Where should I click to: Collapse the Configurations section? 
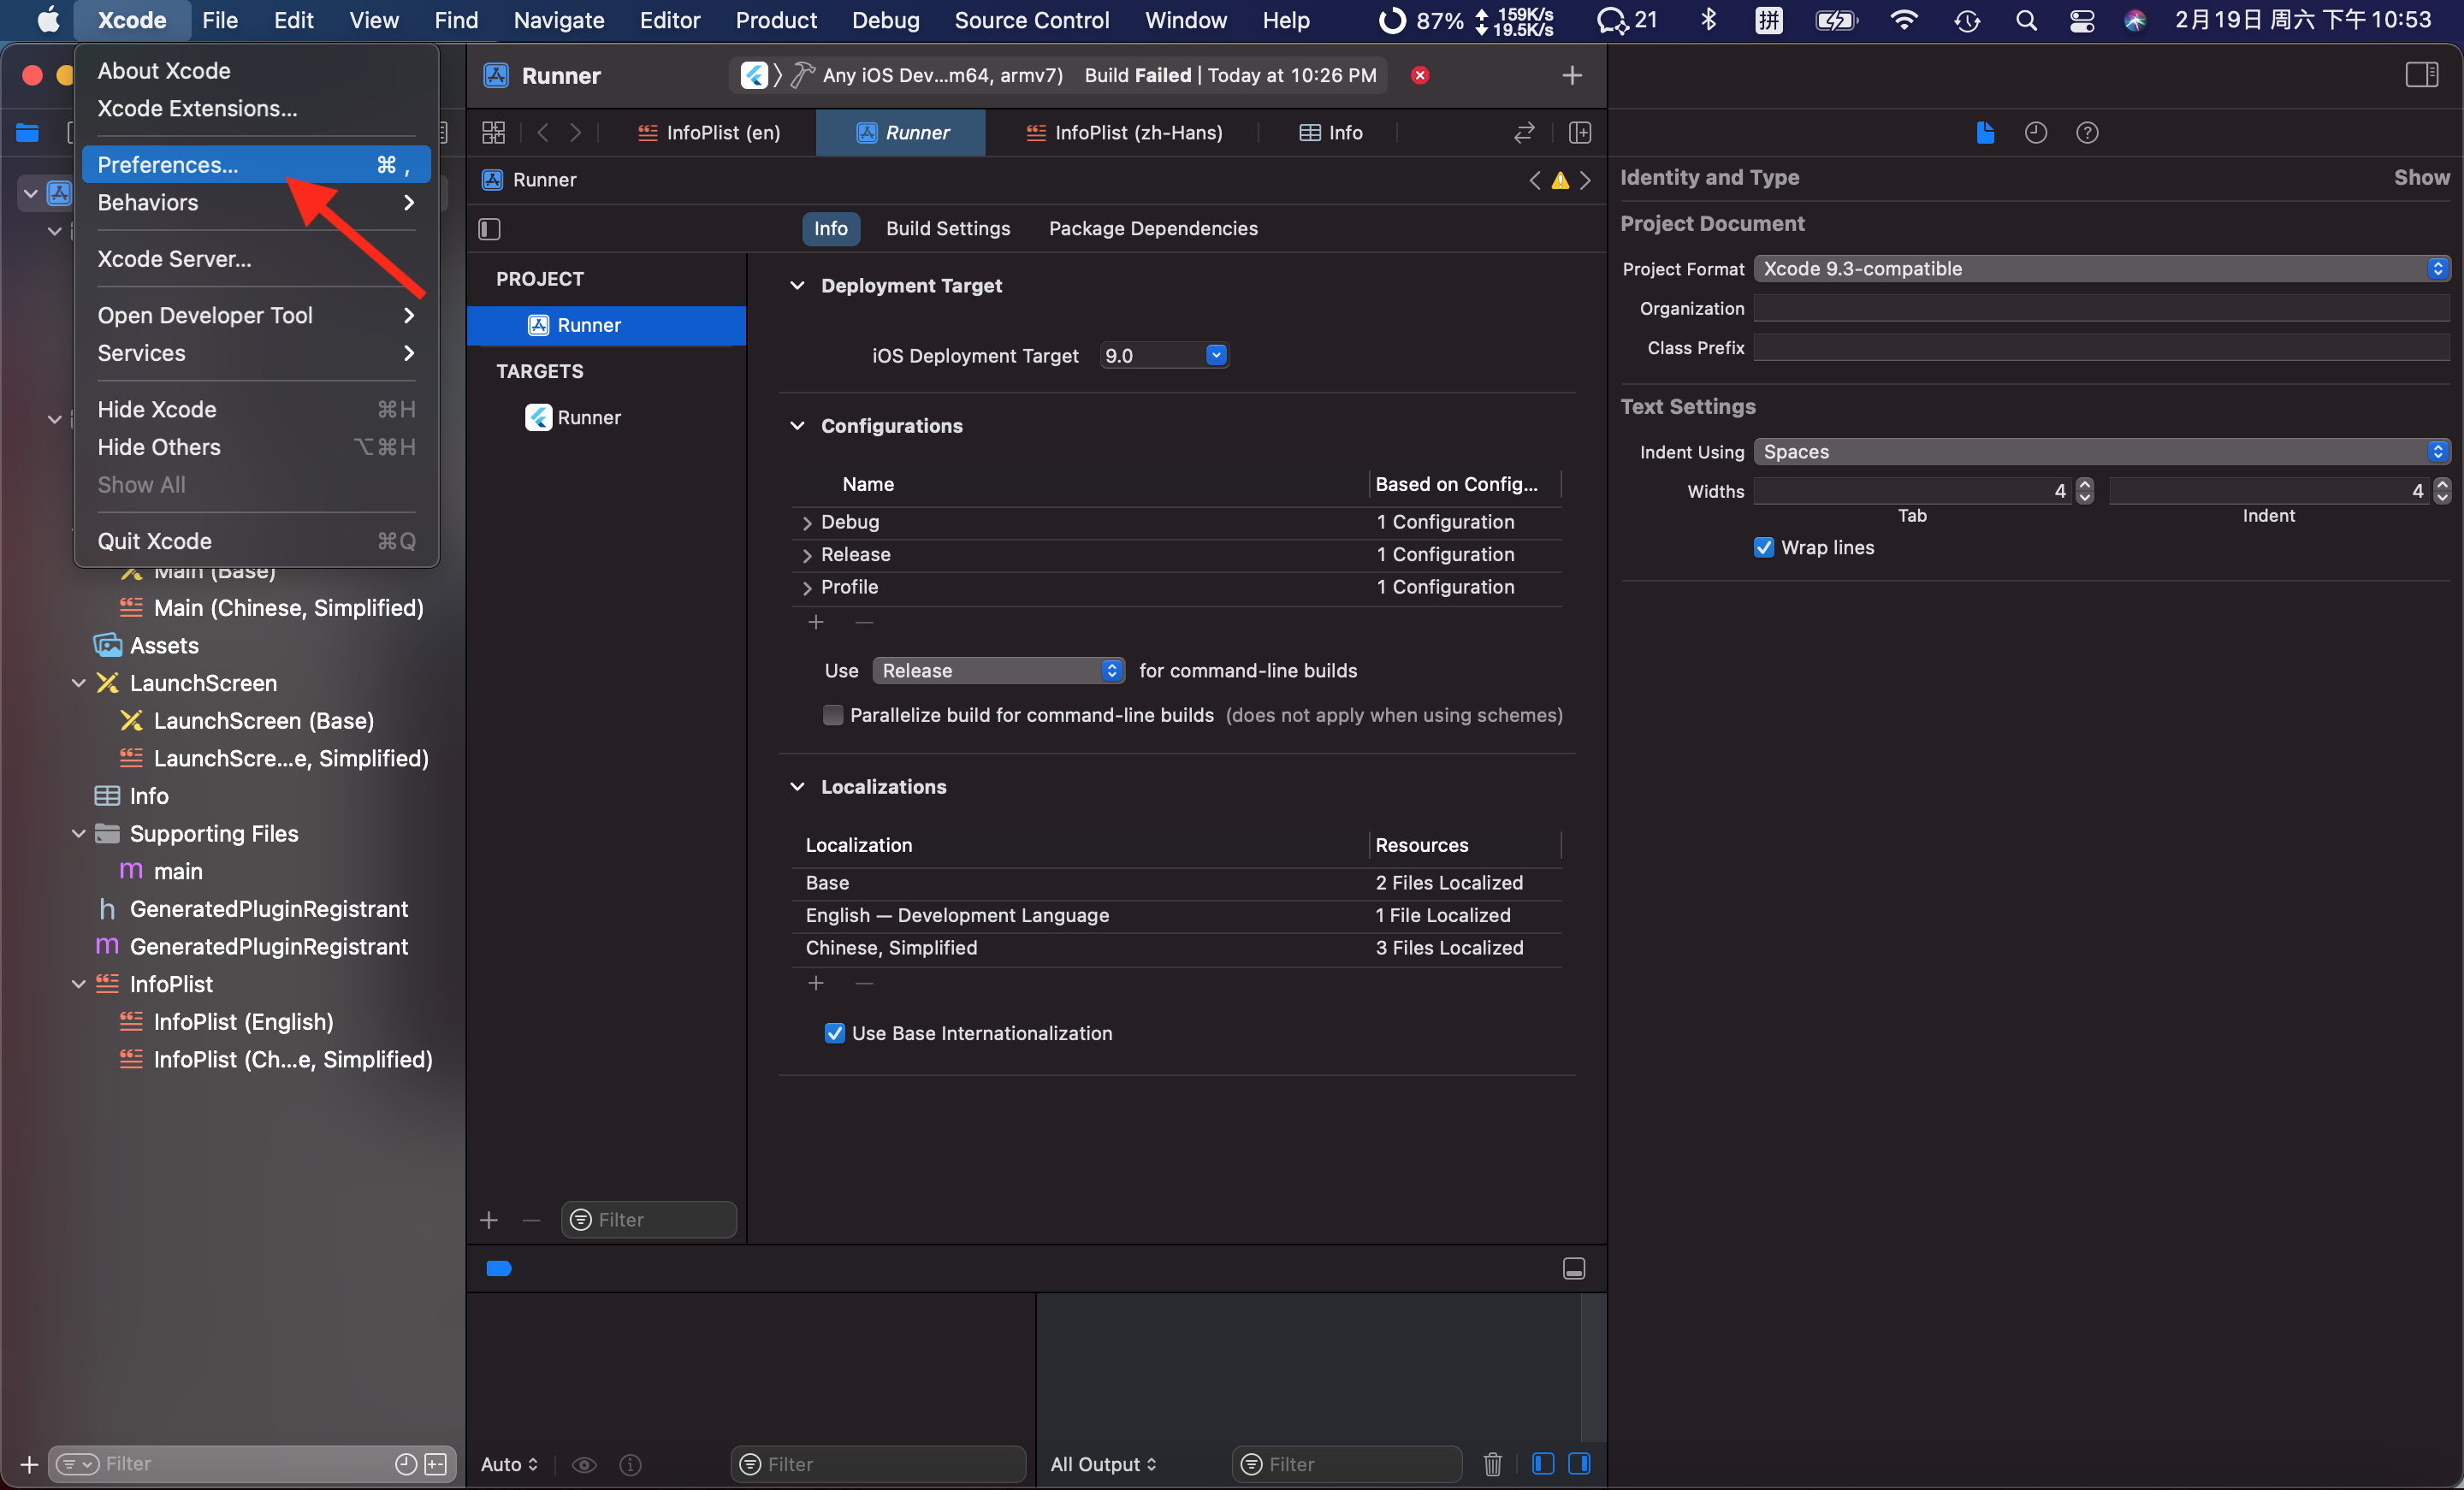click(x=797, y=426)
